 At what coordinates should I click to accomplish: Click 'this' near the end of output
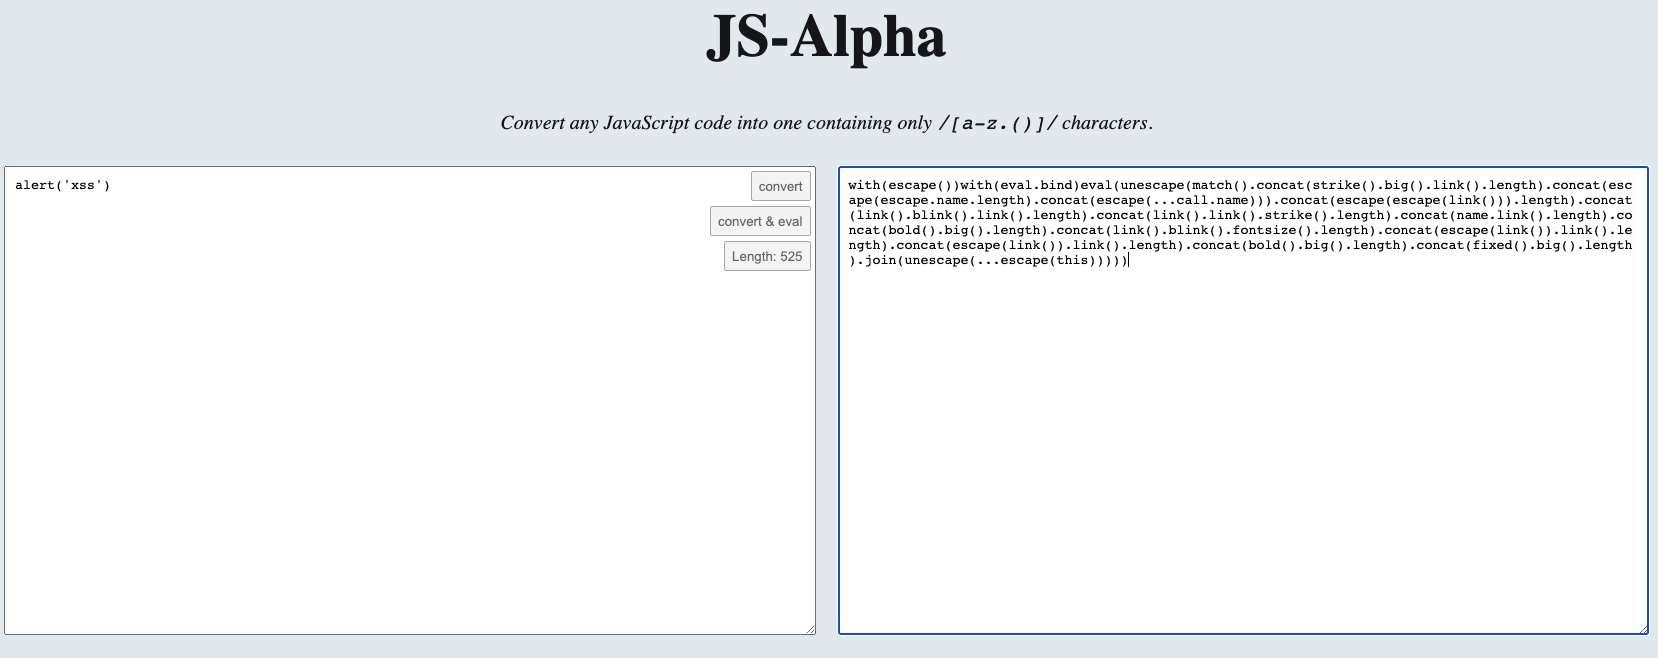coord(1072,260)
